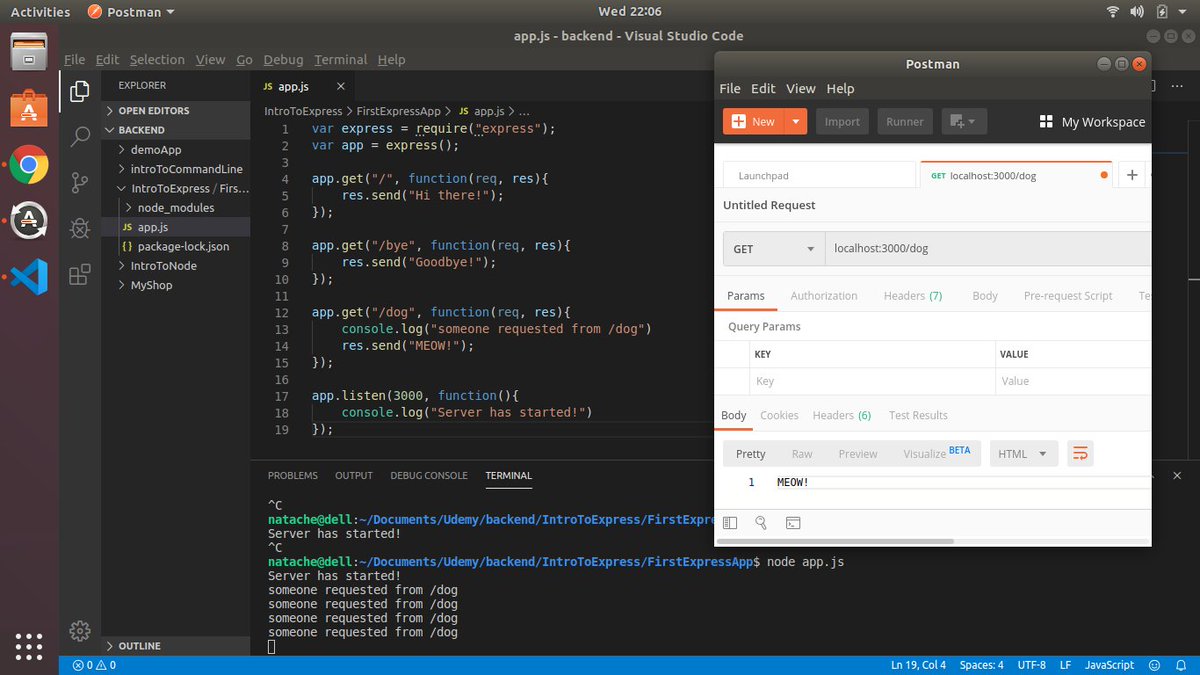This screenshot has width=1200, height=675.
Task: Open the Postman Console icon in bottom bar
Action: (x=792, y=522)
